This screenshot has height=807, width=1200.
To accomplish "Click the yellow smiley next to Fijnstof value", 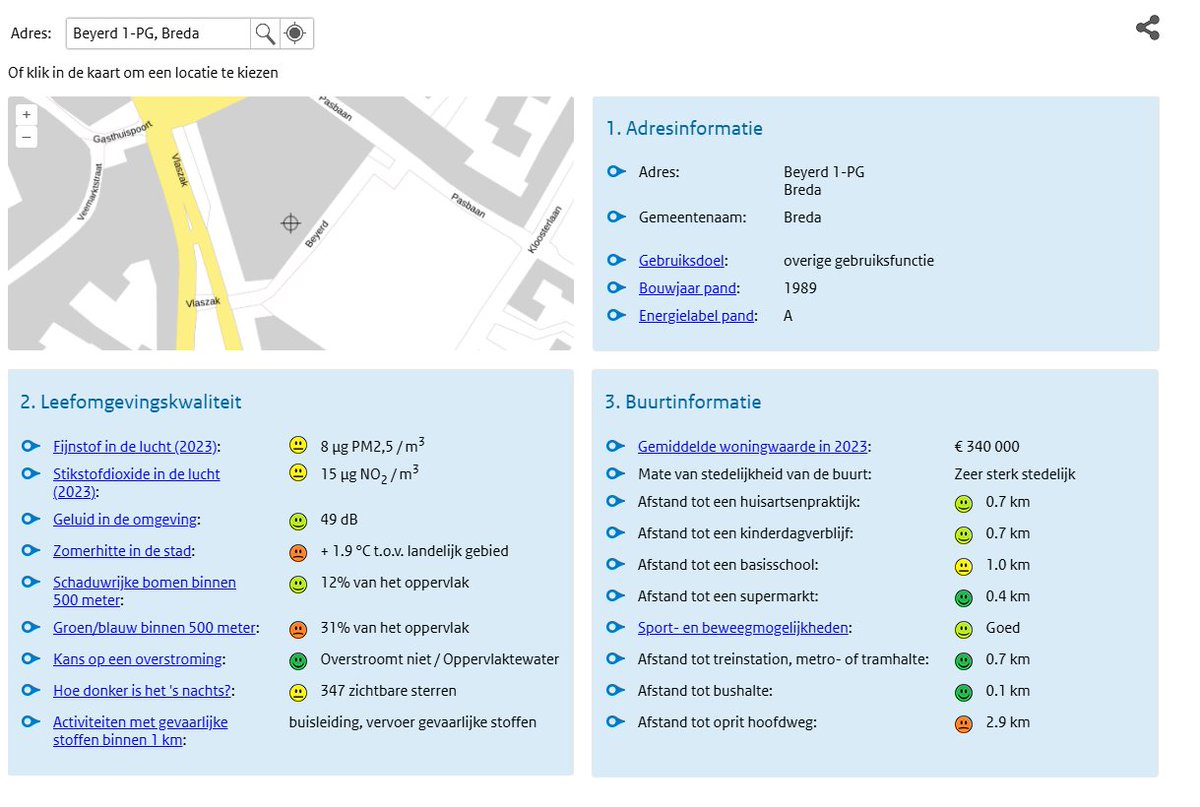I will 298,444.
